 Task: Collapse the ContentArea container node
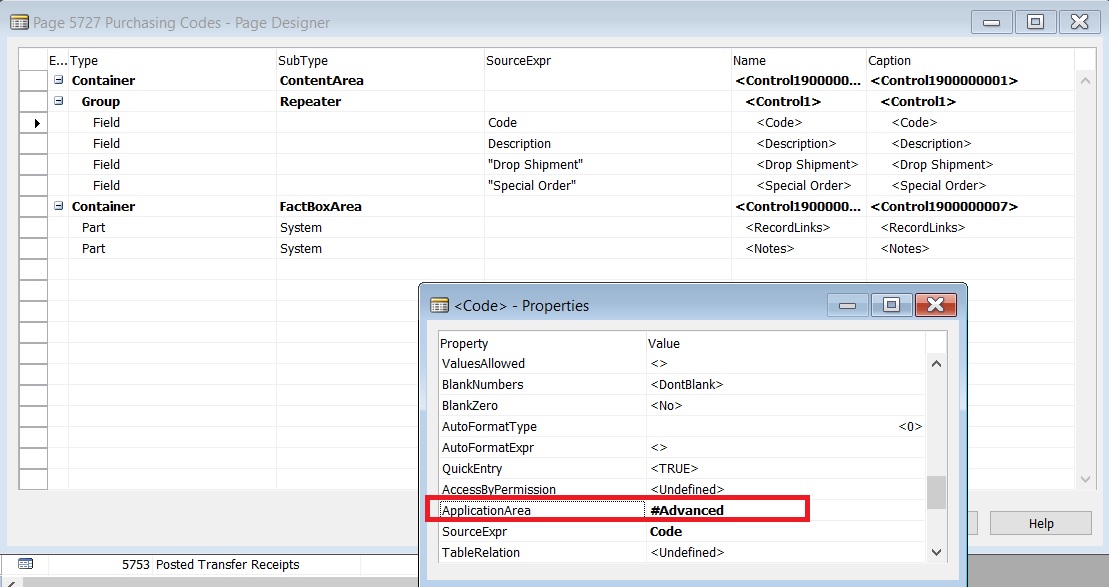[59, 81]
